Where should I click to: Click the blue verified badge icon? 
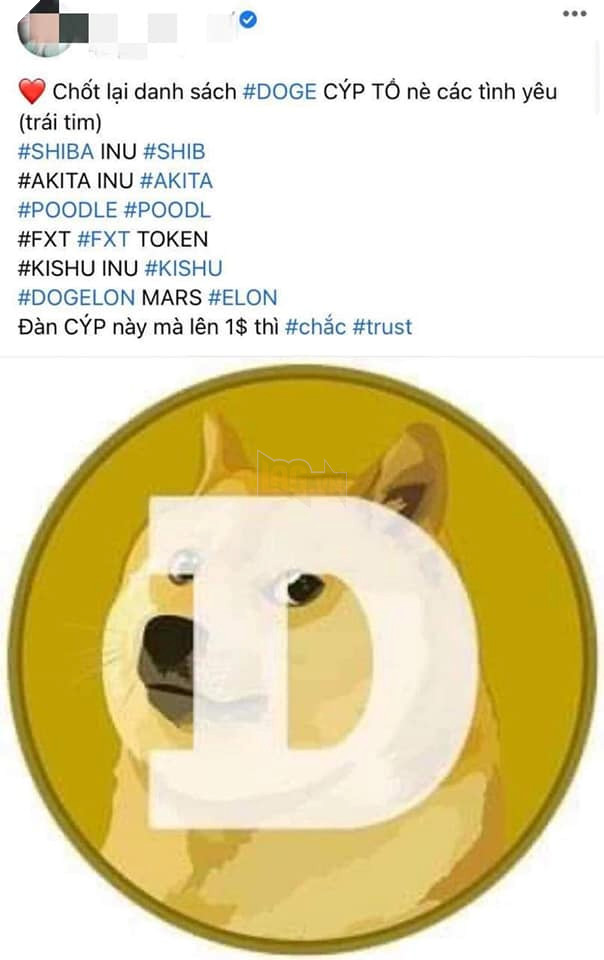click(x=247, y=20)
